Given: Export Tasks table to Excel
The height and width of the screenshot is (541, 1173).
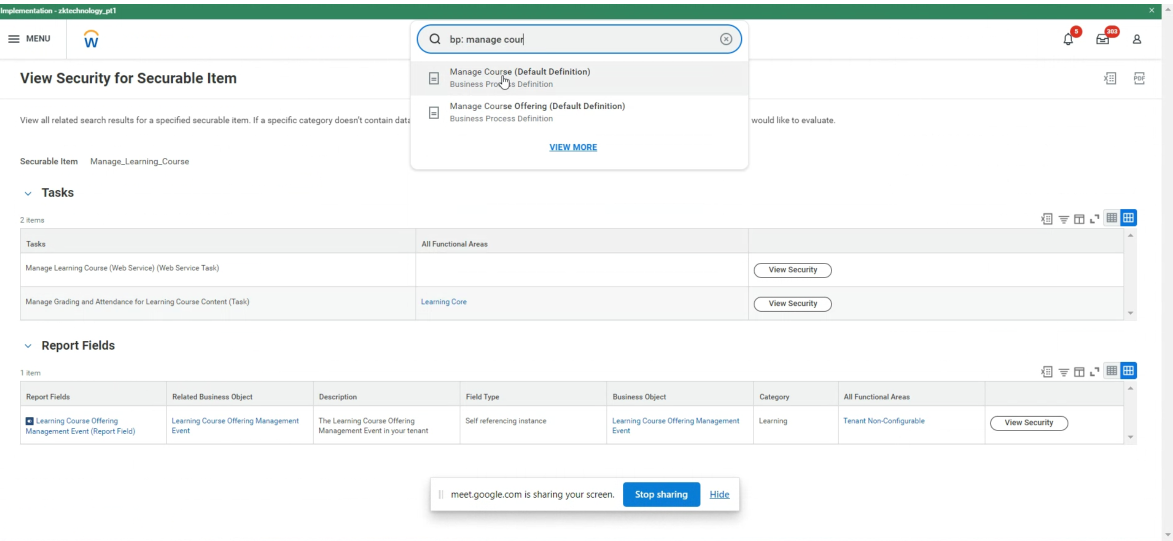Looking at the screenshot, I should point(1047,219).
